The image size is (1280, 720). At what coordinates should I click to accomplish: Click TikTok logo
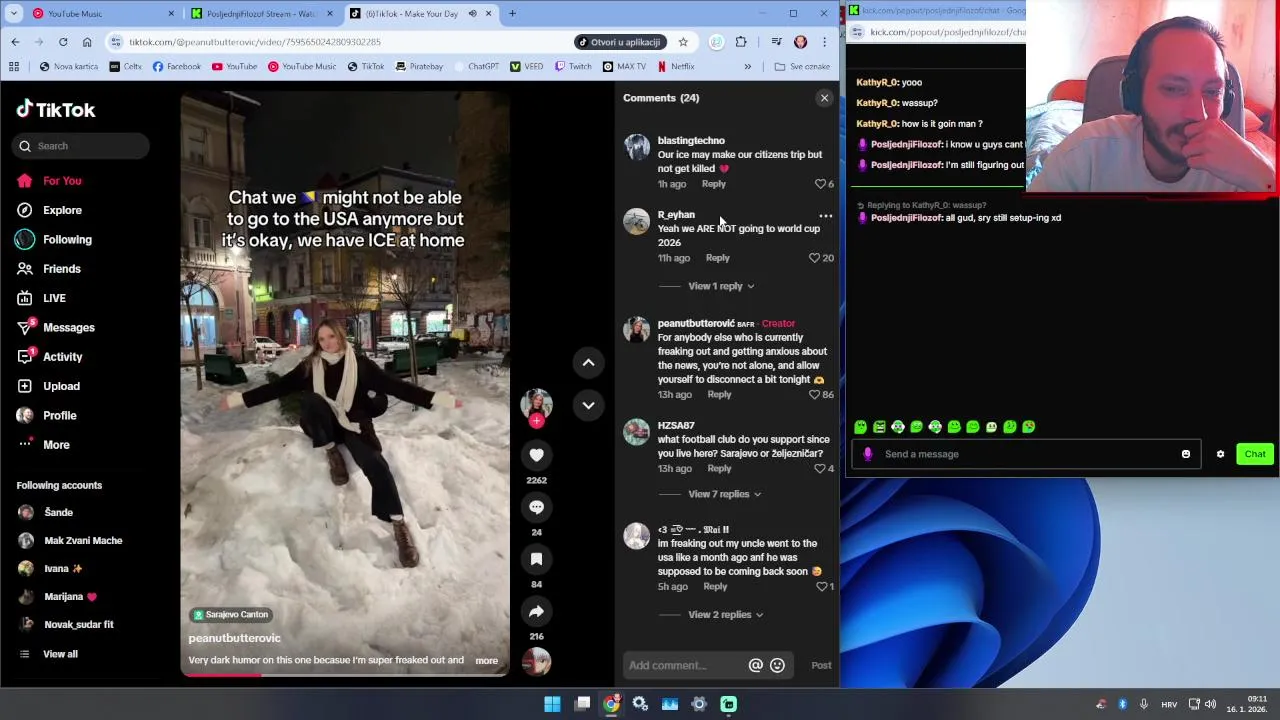[x=56, y=110]
